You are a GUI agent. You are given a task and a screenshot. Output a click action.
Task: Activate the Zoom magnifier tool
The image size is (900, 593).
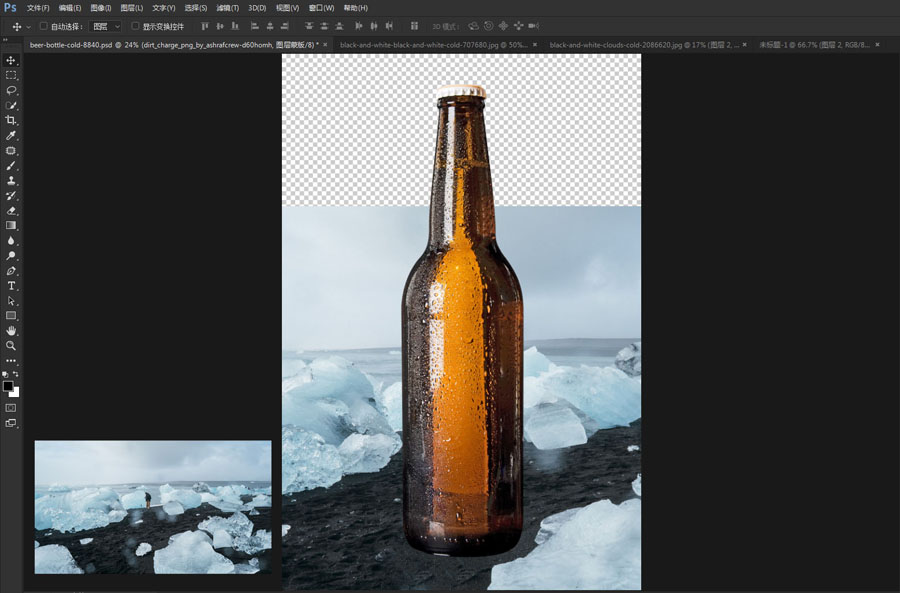(x=12, y=345)
